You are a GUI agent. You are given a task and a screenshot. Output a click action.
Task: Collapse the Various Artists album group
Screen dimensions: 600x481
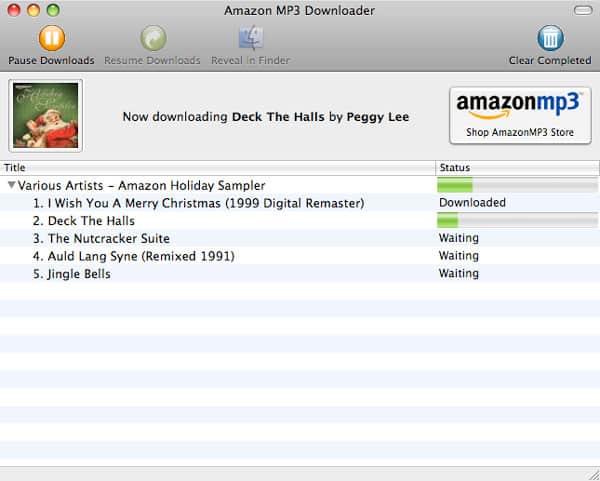[x=11, y=185]
